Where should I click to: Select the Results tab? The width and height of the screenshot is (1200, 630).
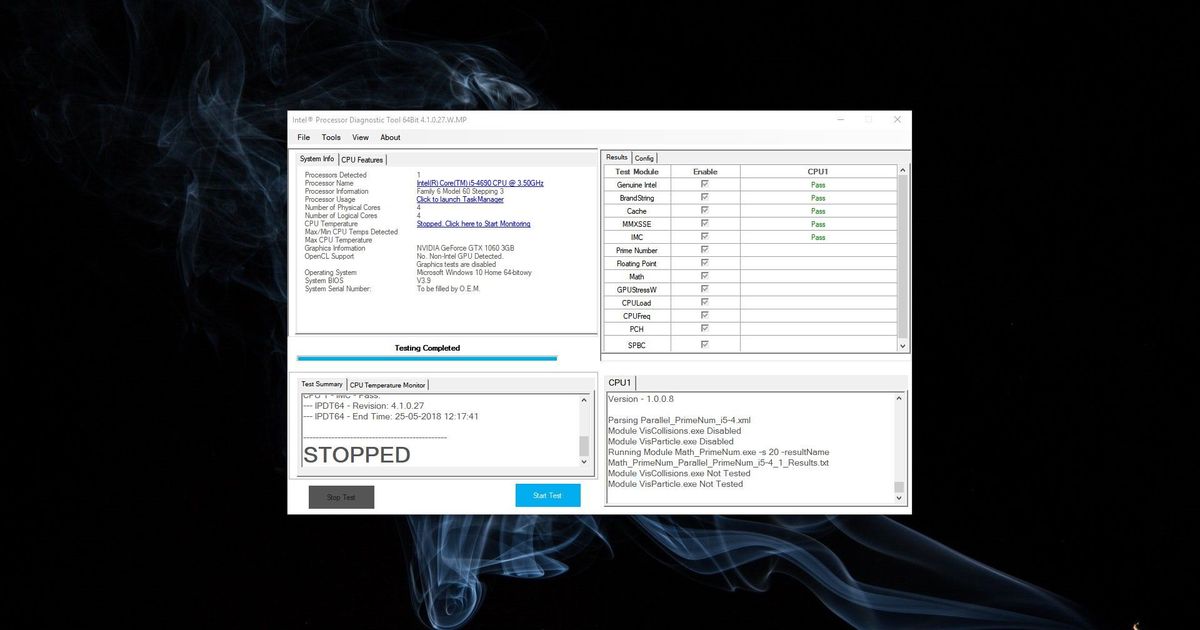tap(617, 157)
